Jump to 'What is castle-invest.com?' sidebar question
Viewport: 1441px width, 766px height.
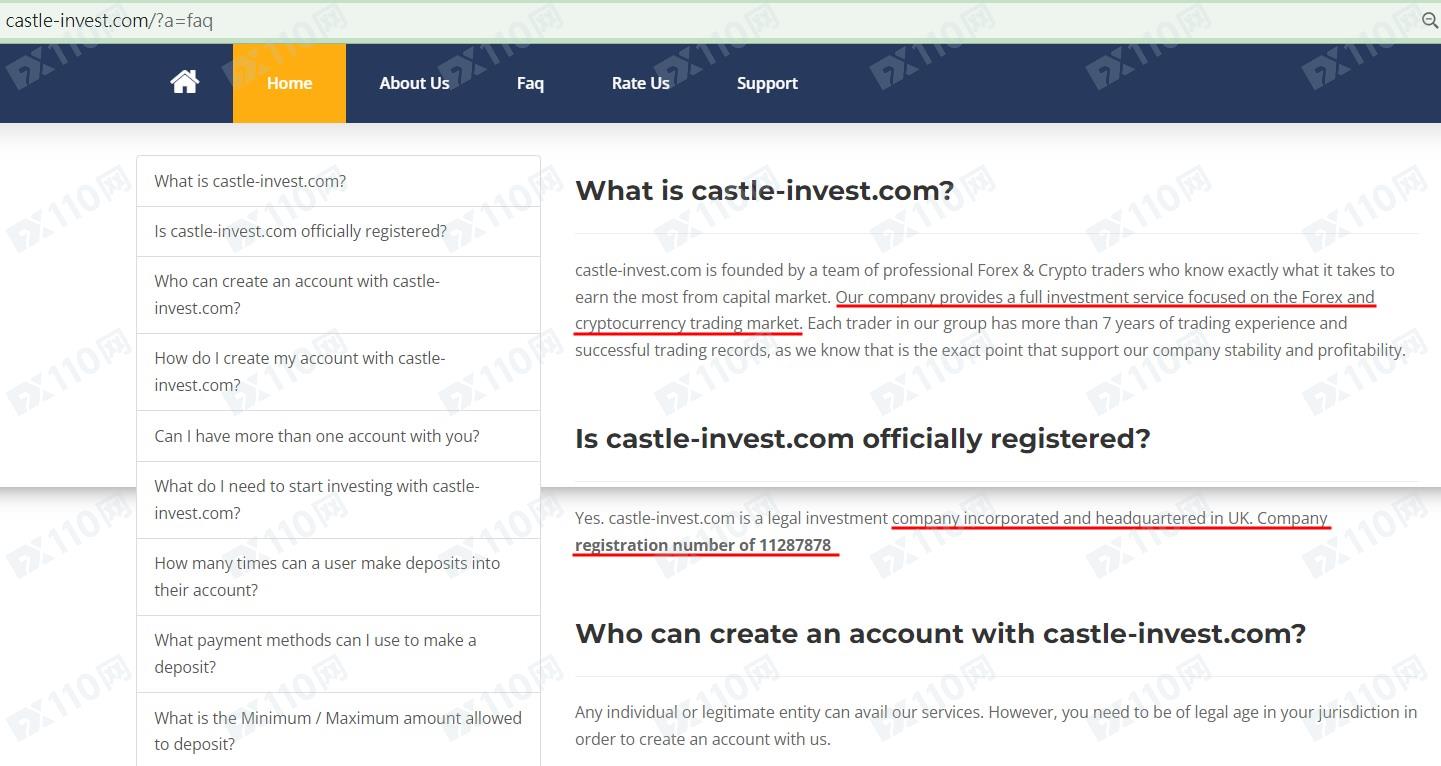tap(250, 181)
